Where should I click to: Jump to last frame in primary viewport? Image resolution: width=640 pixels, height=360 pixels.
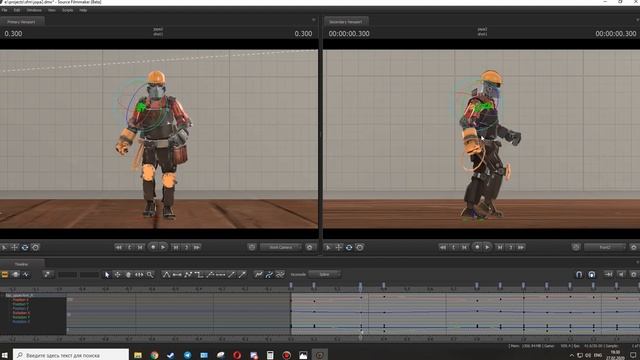click(x=197, y=247)
